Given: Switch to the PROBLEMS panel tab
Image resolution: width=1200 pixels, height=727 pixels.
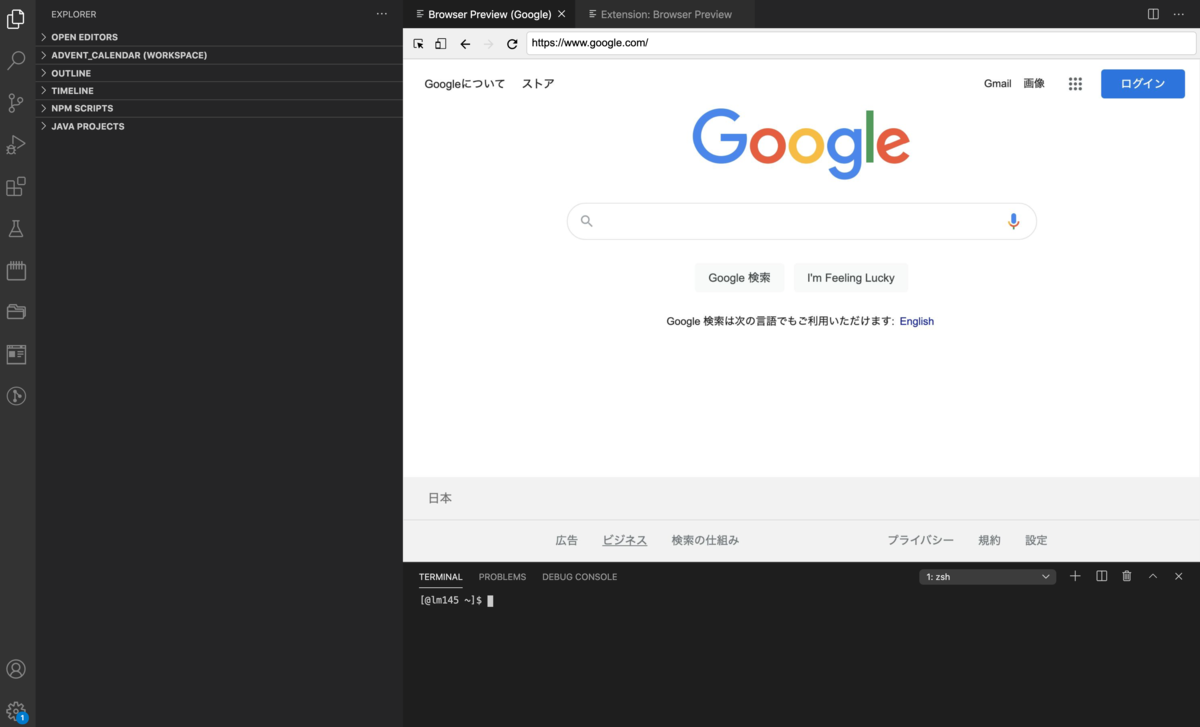Looking at the screenshot, I should coord(502,577).
